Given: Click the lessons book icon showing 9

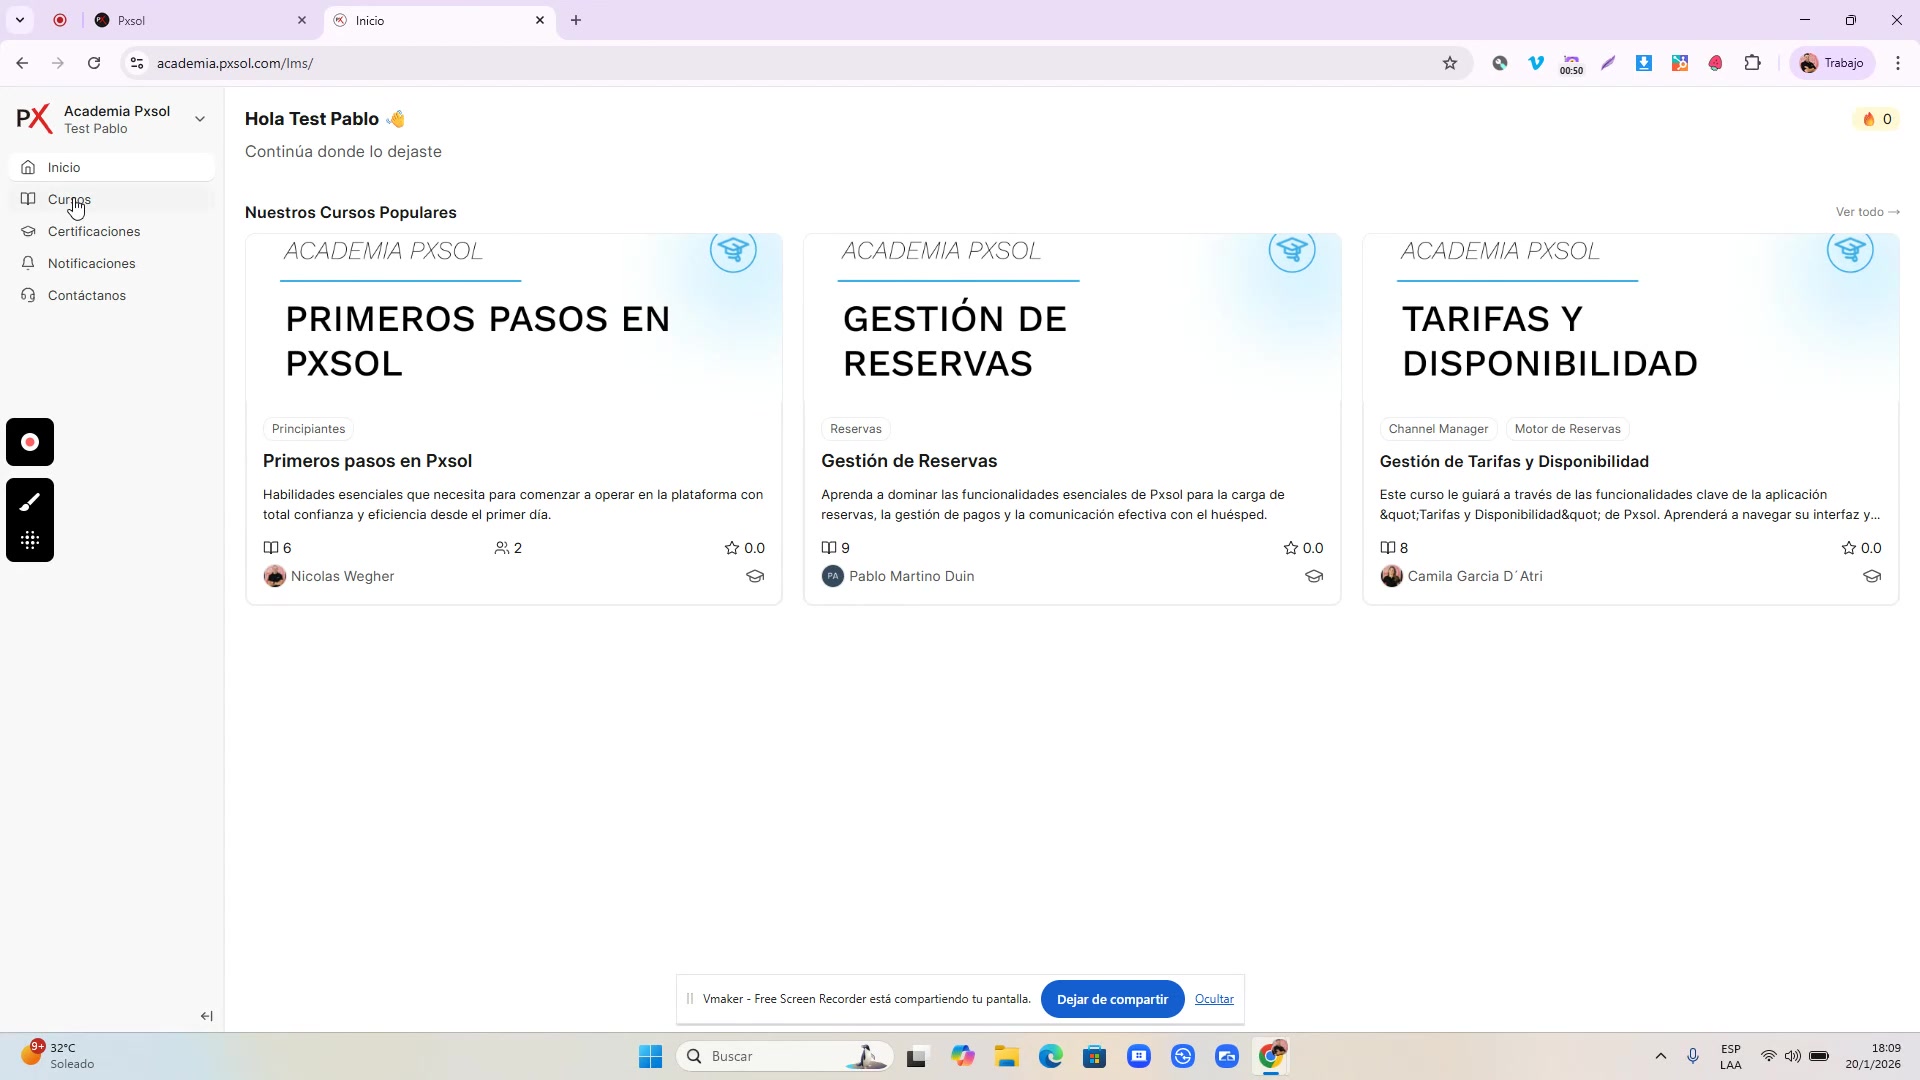Looking at the screenshot, I should [829, 548].
